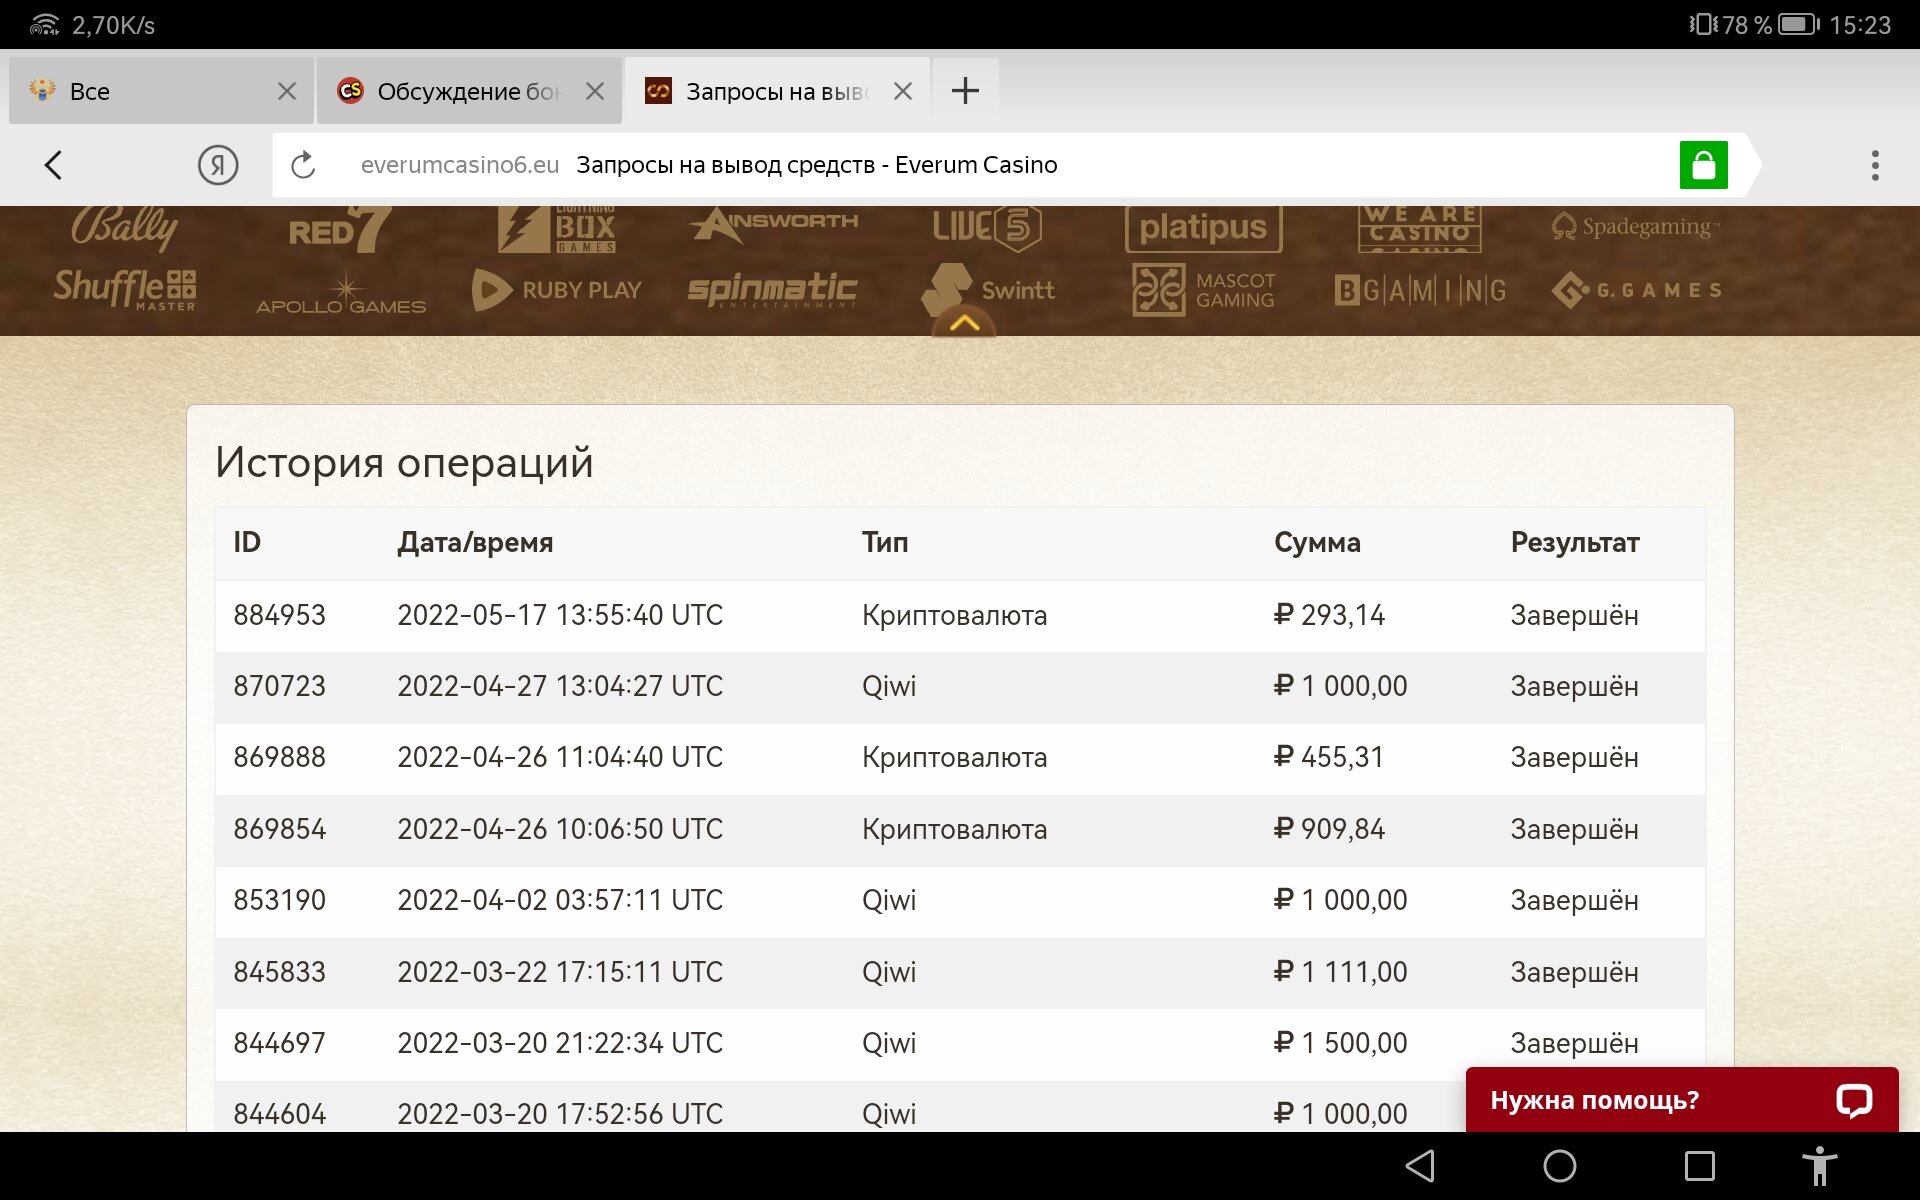Open Android recent apps square button
1920x1200 pixels.
[1699, 1166]
